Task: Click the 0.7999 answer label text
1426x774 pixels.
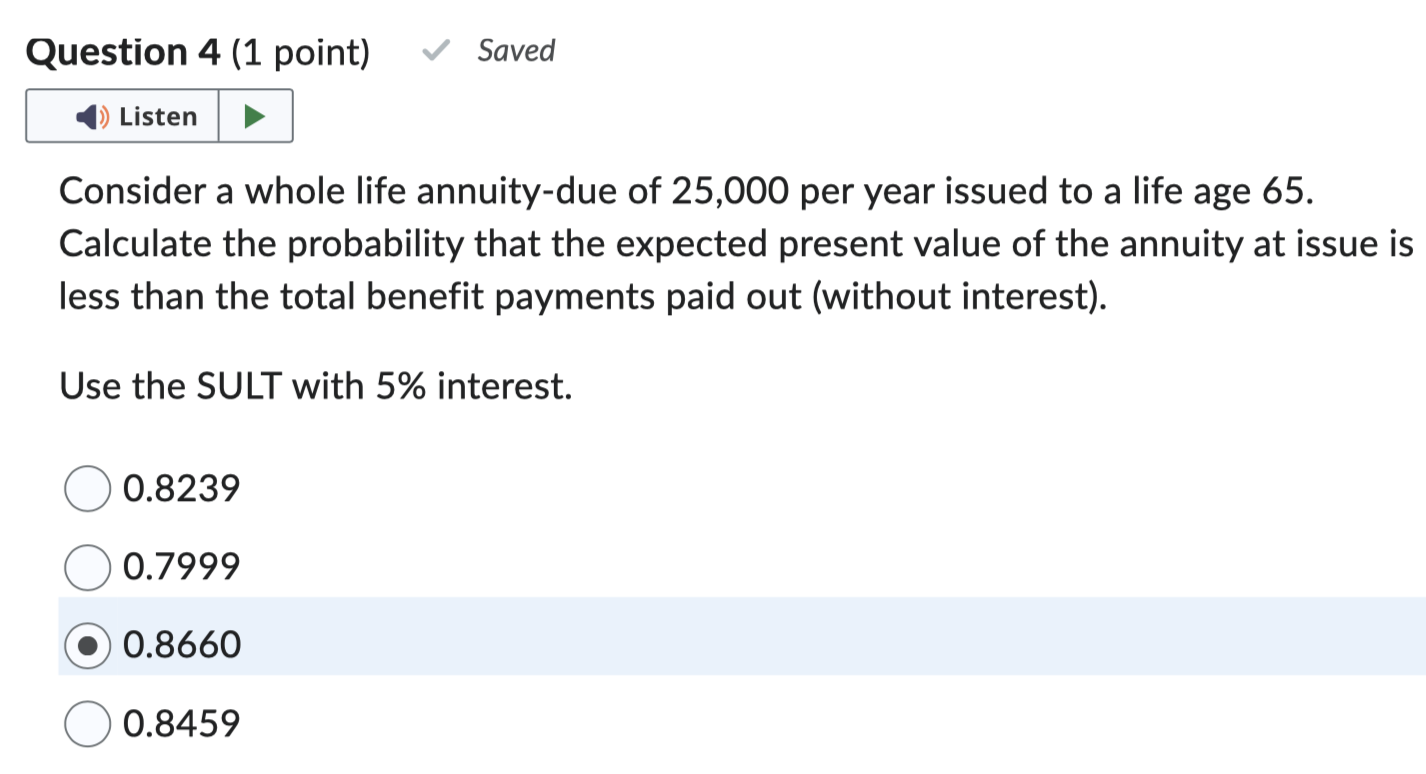Action: pos(181,568)
